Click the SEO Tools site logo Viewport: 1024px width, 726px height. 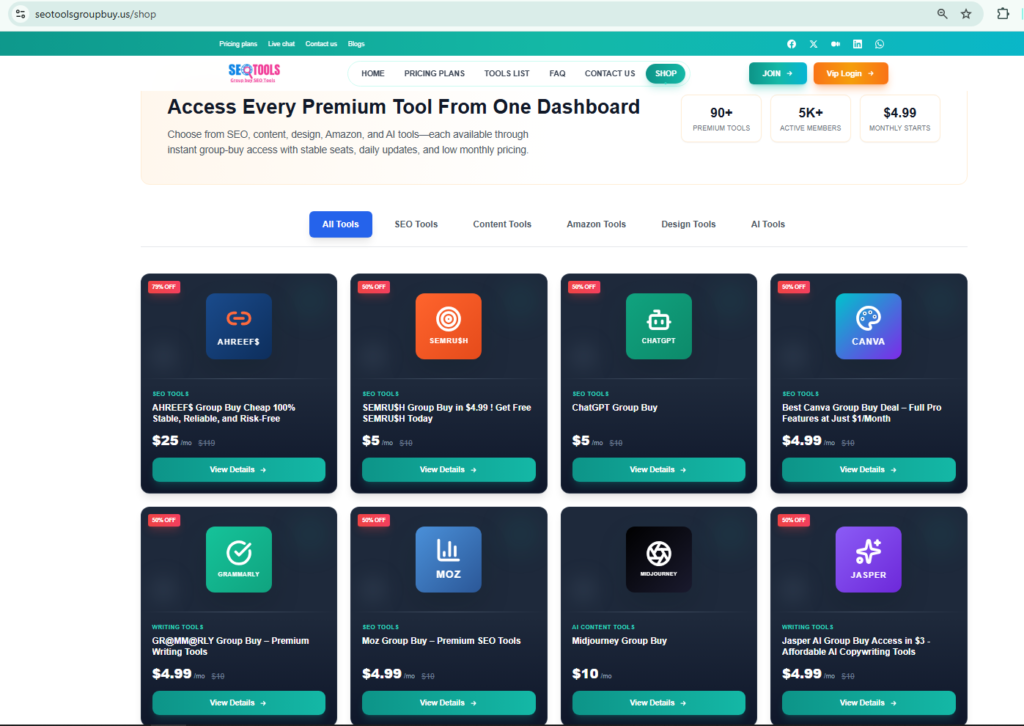(254, 73)
